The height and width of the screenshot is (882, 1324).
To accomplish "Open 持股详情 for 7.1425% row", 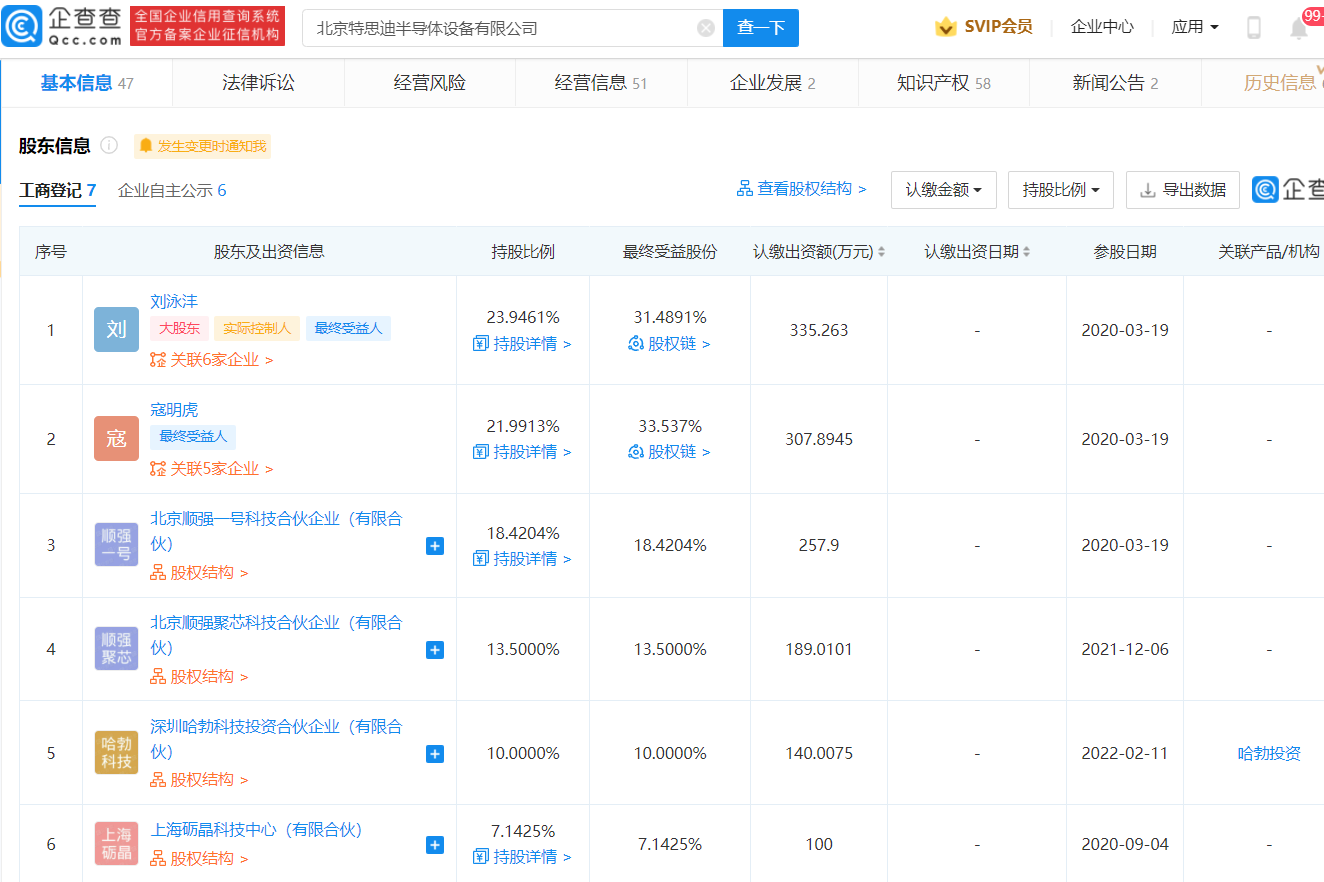I will click(522, 857).
